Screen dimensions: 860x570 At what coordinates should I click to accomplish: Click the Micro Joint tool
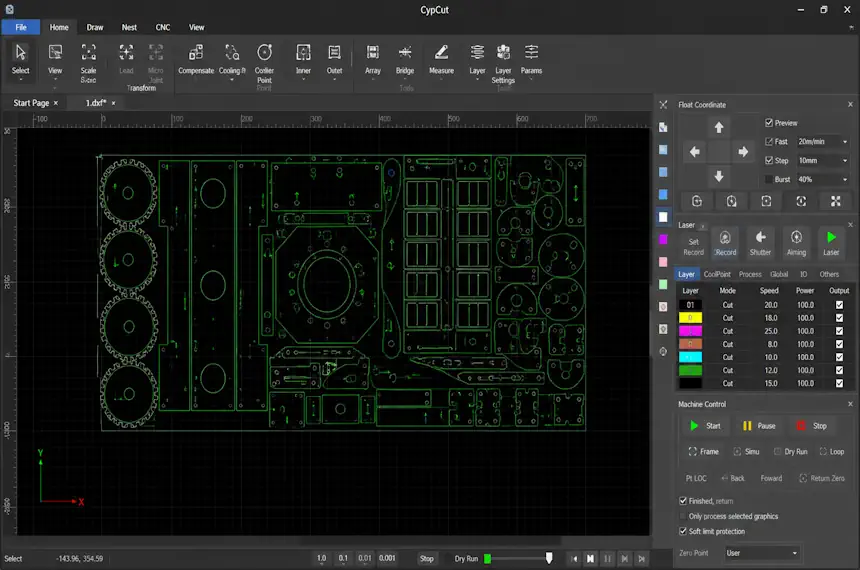click(156, 63)
